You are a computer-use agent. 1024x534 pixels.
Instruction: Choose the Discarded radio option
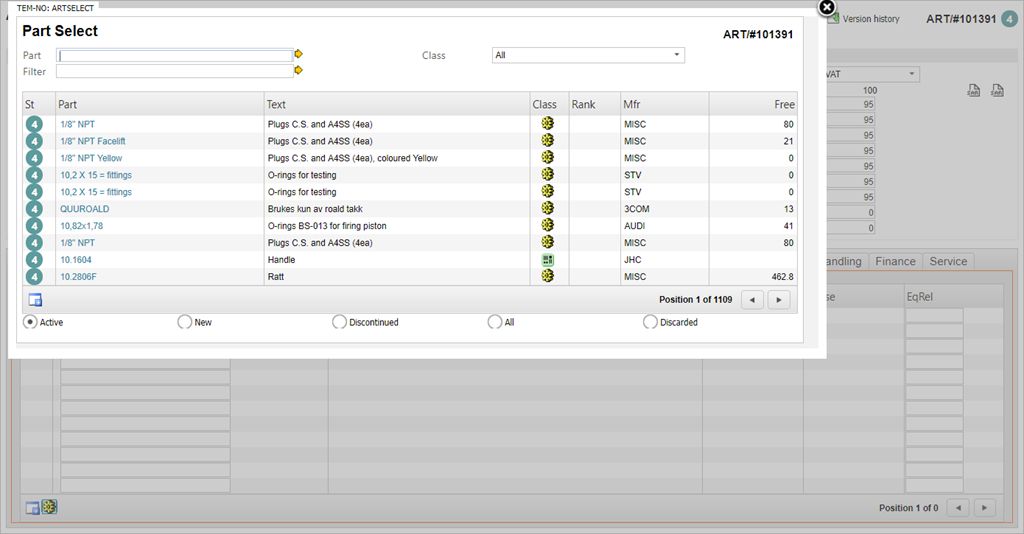tap(650, 322)
